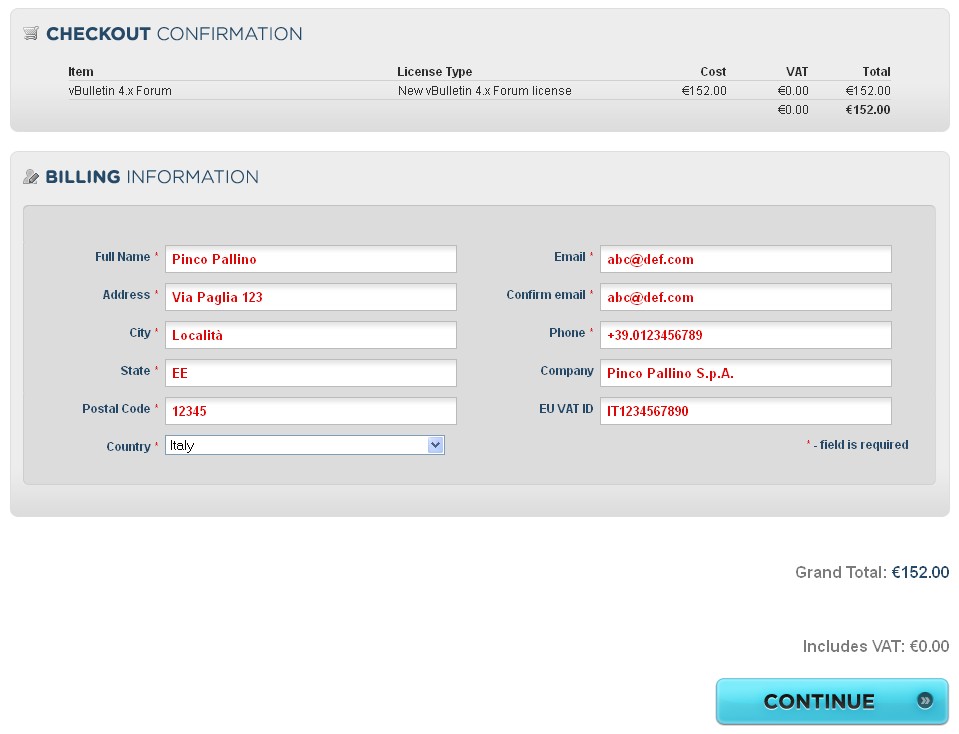Click the shopping cart icon beside Checkout Confirmation
Image resolution: width=959 pixels, height=734 pixels.
(31, 33)
